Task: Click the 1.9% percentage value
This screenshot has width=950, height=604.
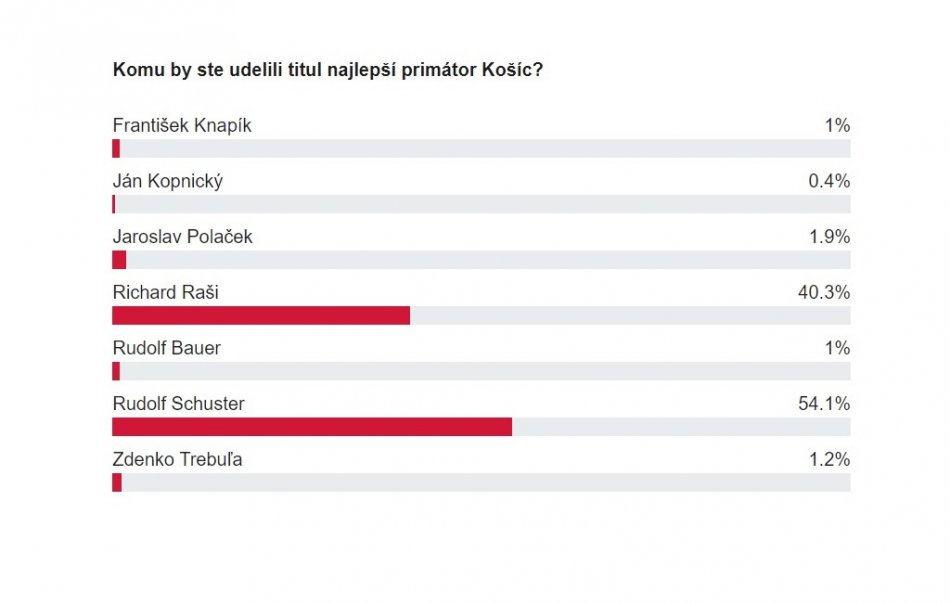Action: tap(831, 237)
